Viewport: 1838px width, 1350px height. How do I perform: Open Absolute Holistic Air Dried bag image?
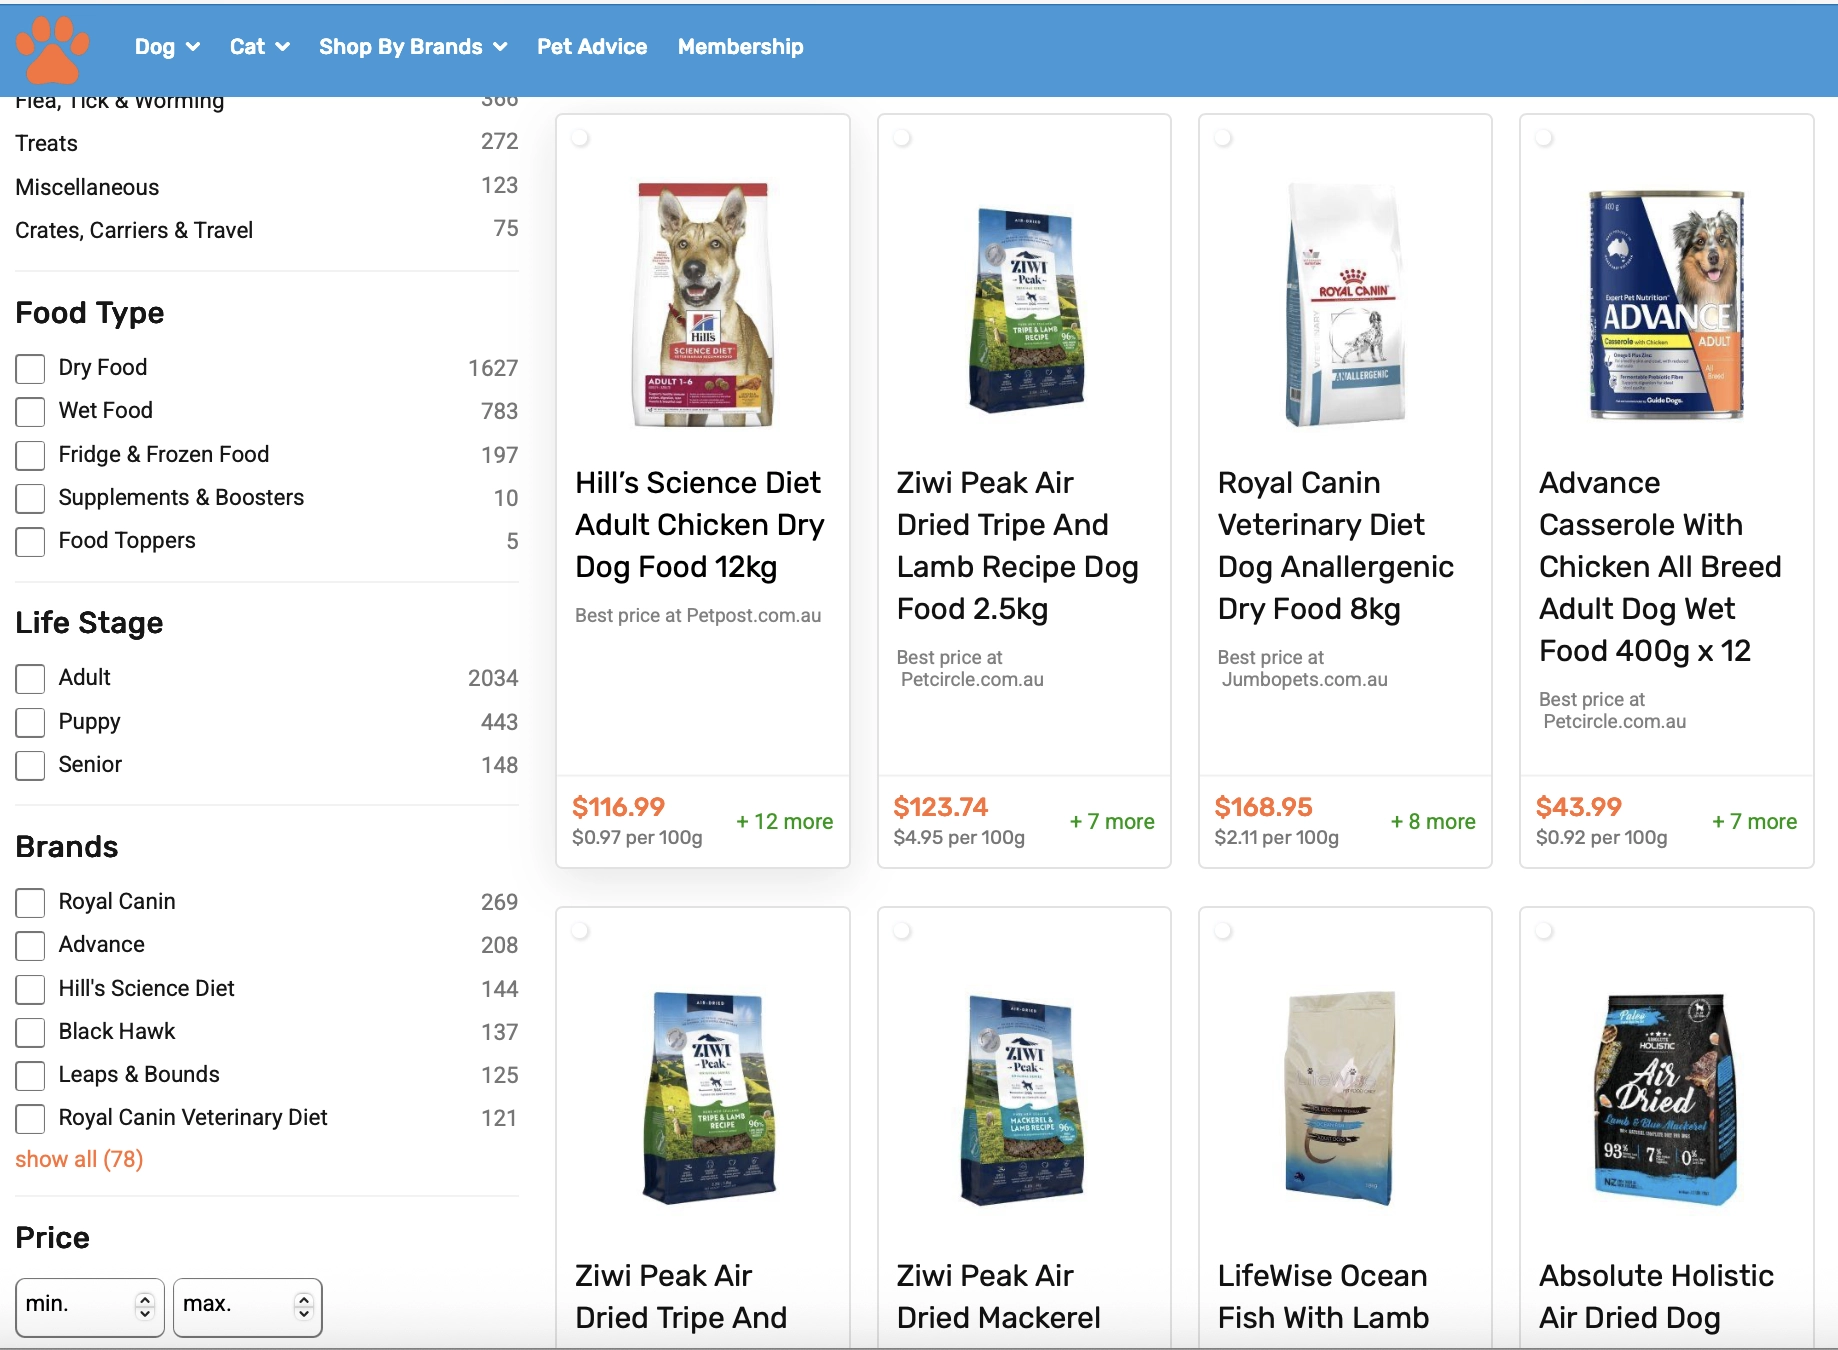click(1666, 1098)
